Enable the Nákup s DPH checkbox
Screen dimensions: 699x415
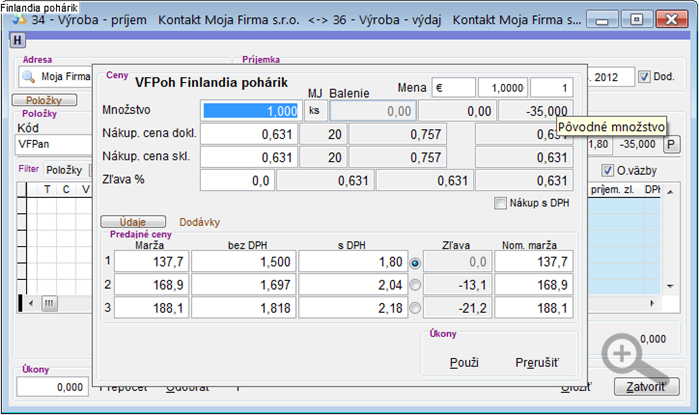[501, 203]
